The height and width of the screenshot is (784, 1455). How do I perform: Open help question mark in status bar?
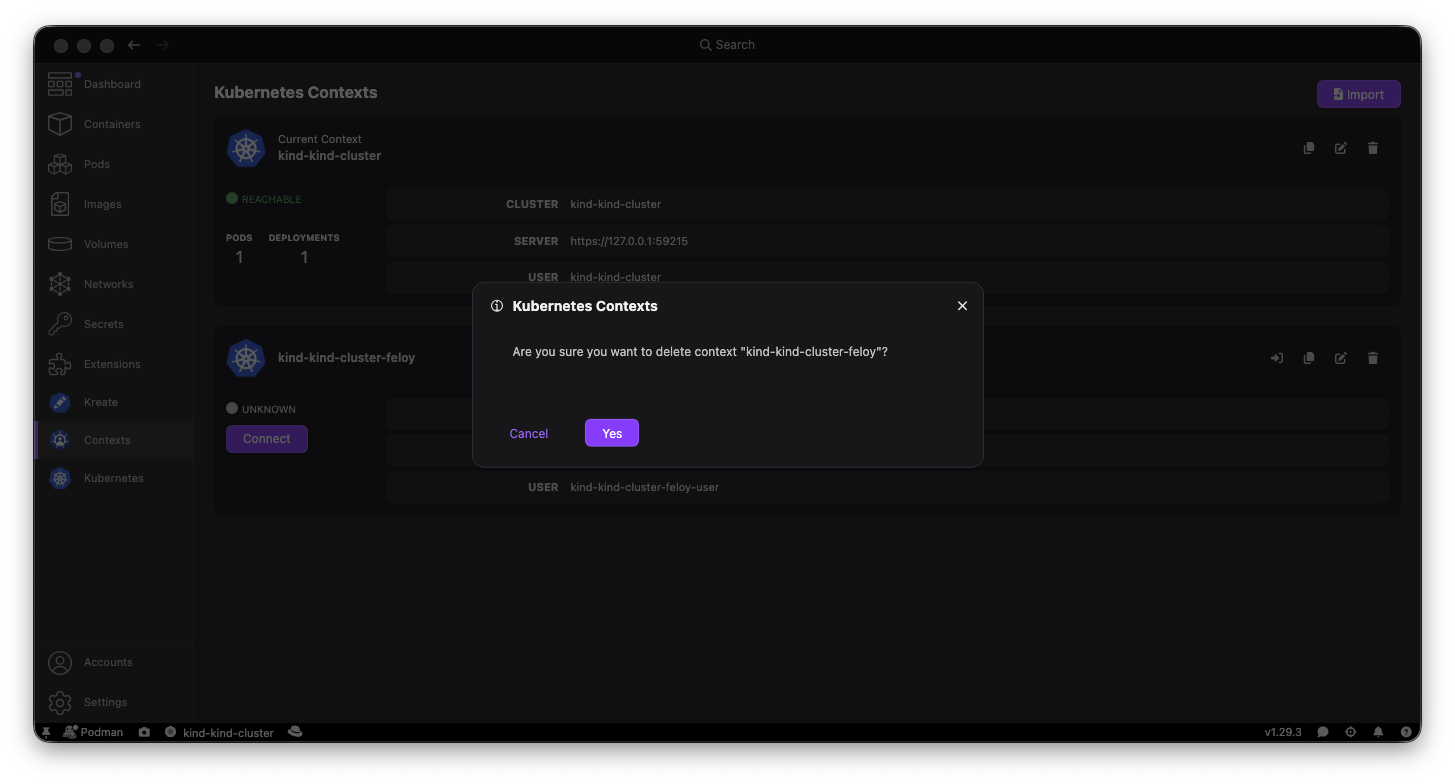coord(1406,732)
